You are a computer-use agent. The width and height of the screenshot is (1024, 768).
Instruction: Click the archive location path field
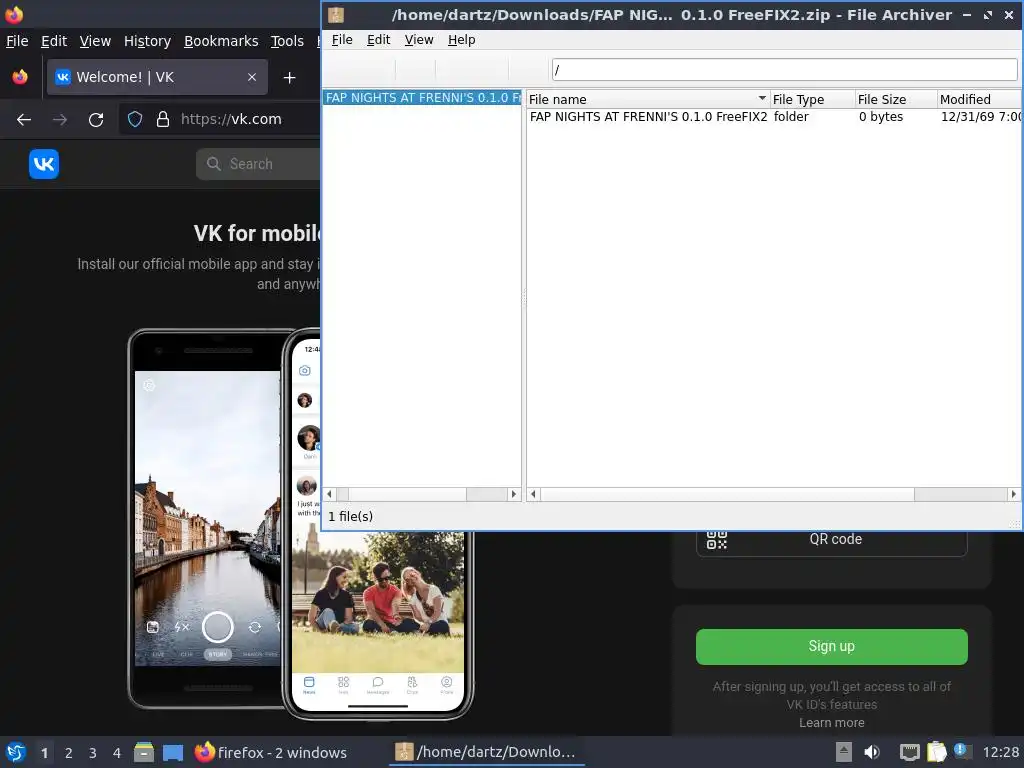pos(784,69)
